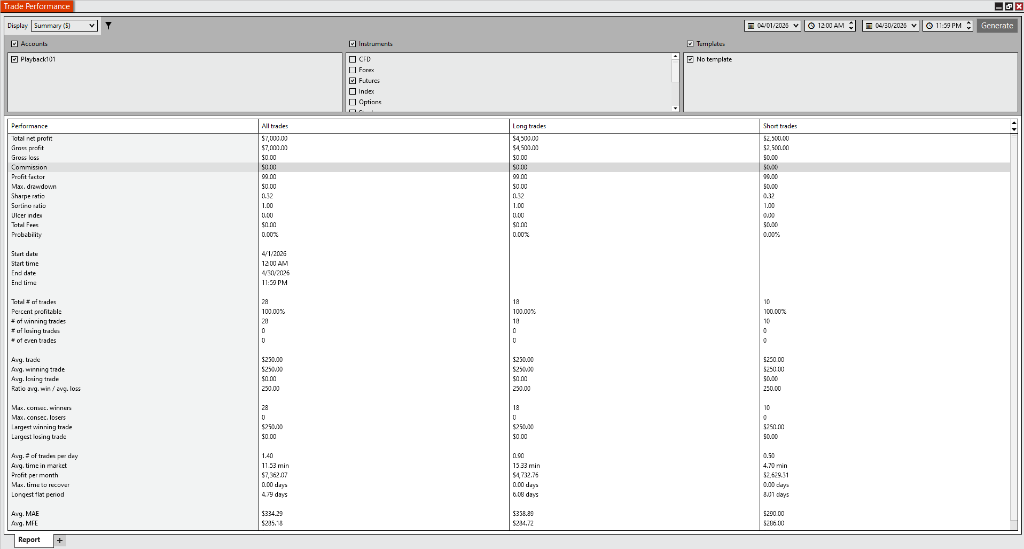Select the Commission row label
Viewport: 1024px width, 549px height.
pyautogui.click(x=29, y=167)
